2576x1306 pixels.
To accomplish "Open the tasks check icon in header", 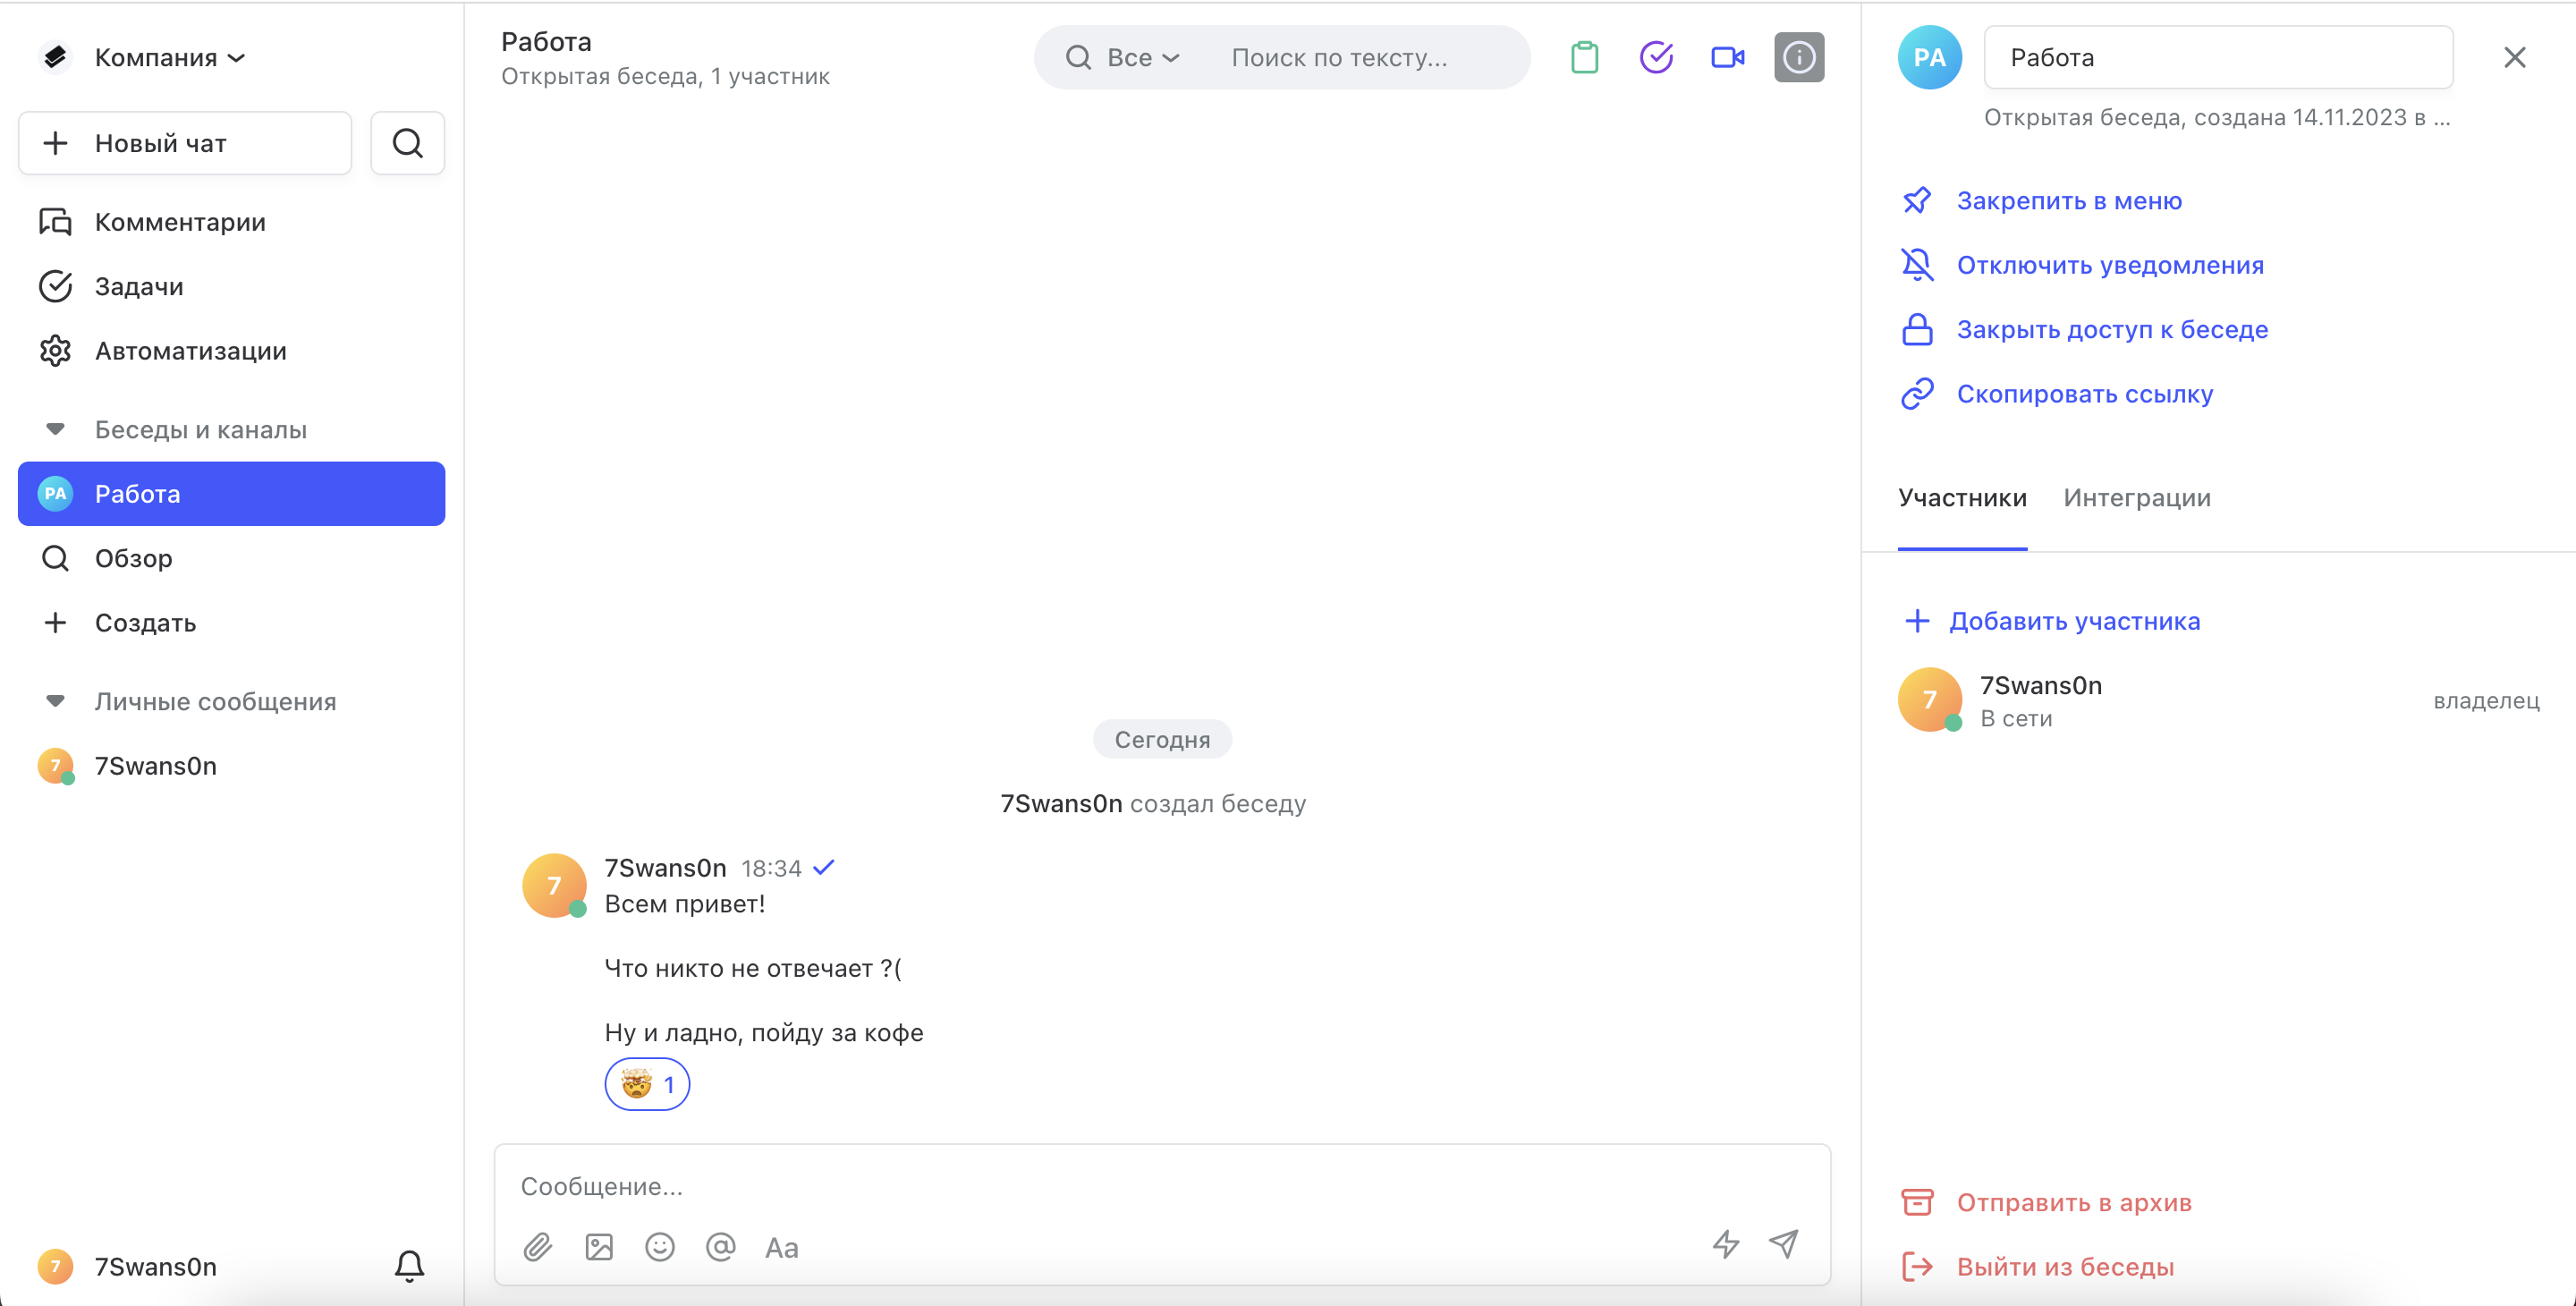I will 1657,57.
